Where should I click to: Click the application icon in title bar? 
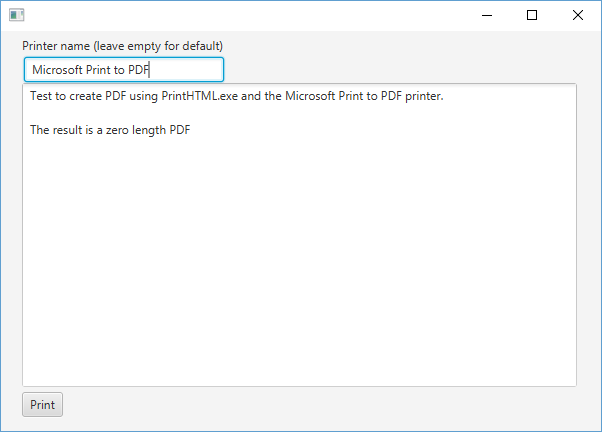pos(17,15)
